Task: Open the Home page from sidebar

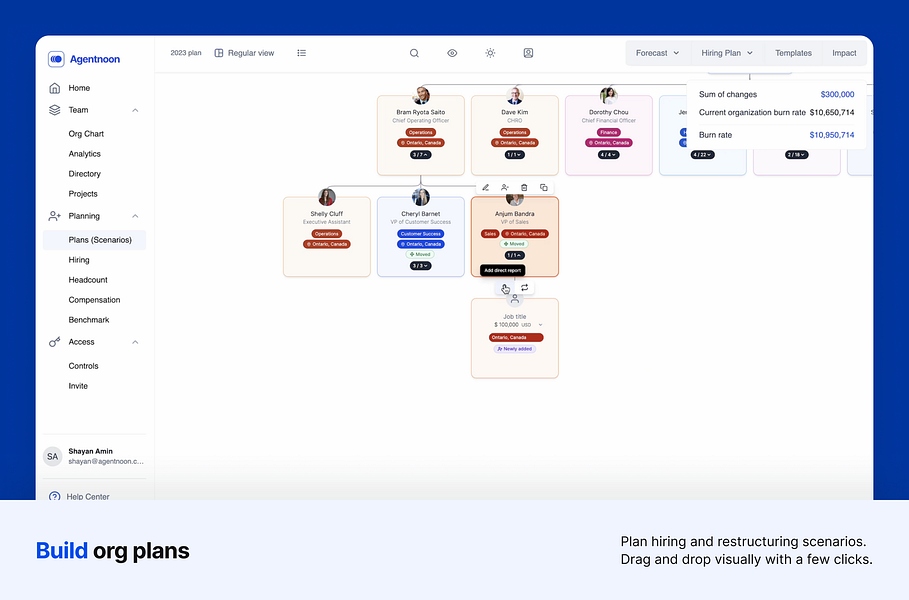Action: [x=79, y=88]
